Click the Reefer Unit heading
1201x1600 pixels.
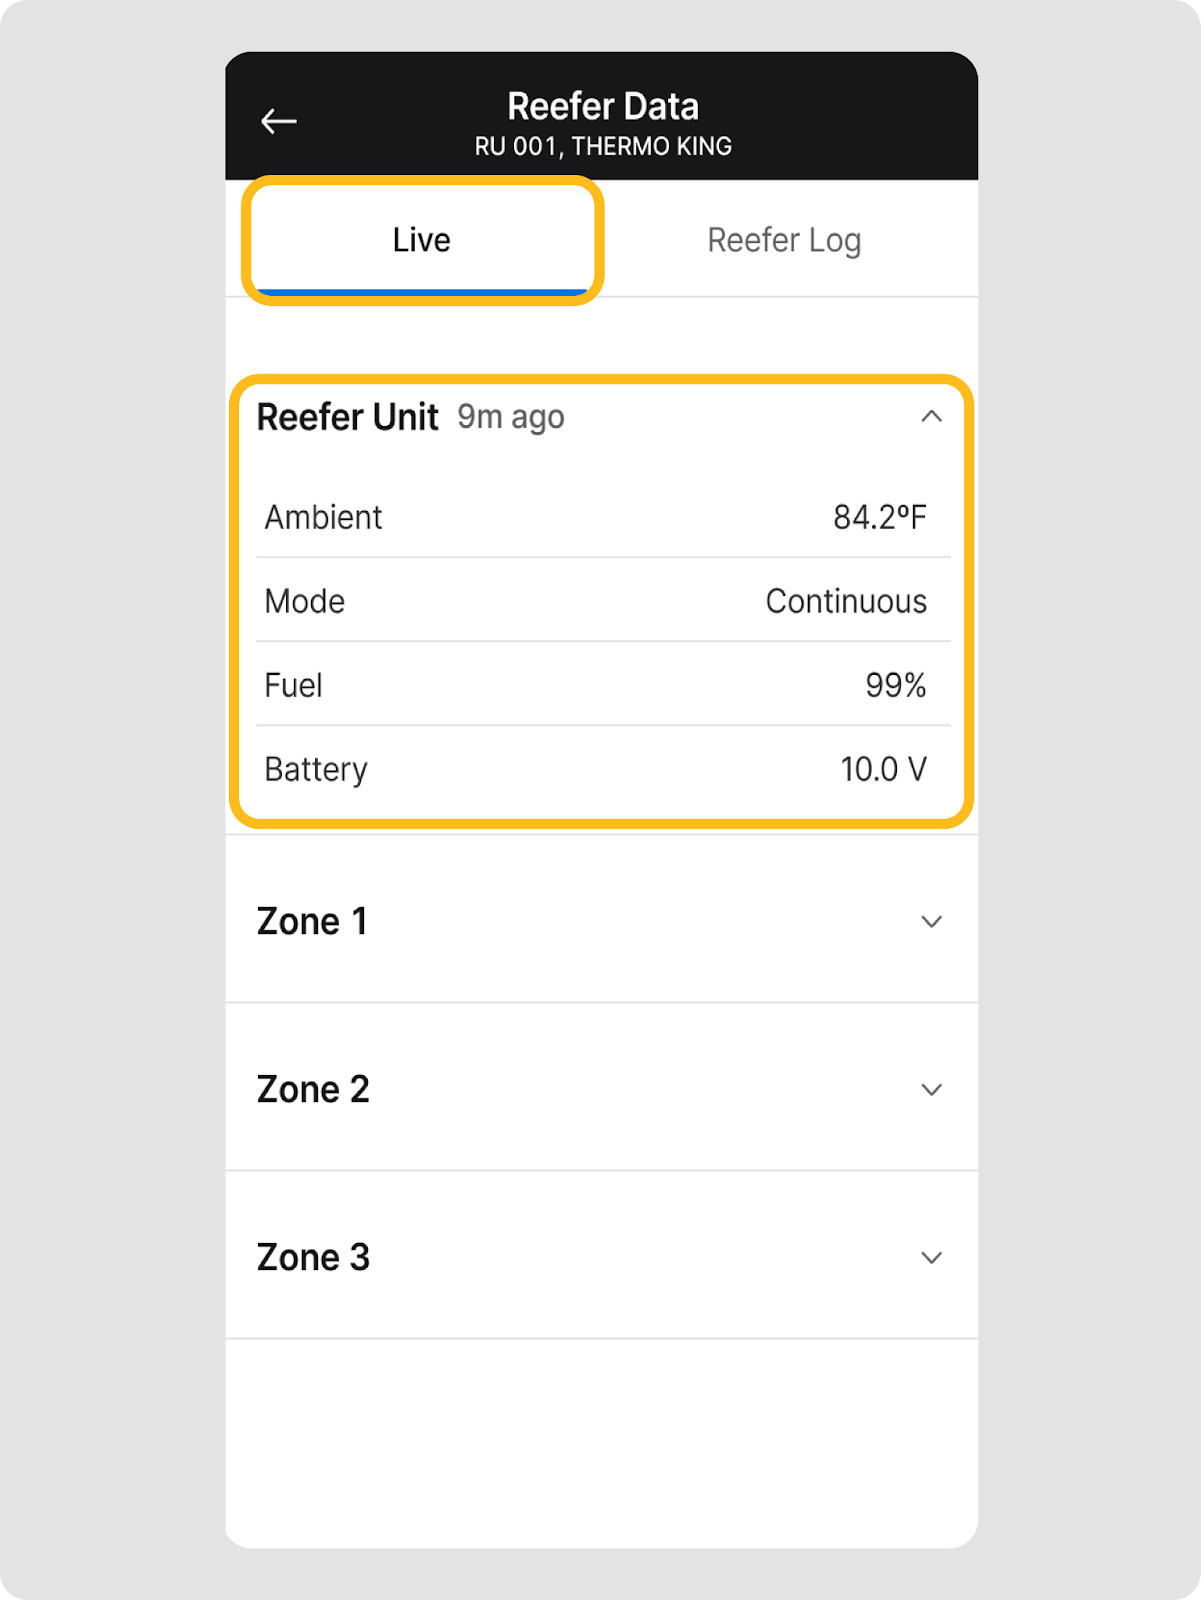(x=347, y=417)
